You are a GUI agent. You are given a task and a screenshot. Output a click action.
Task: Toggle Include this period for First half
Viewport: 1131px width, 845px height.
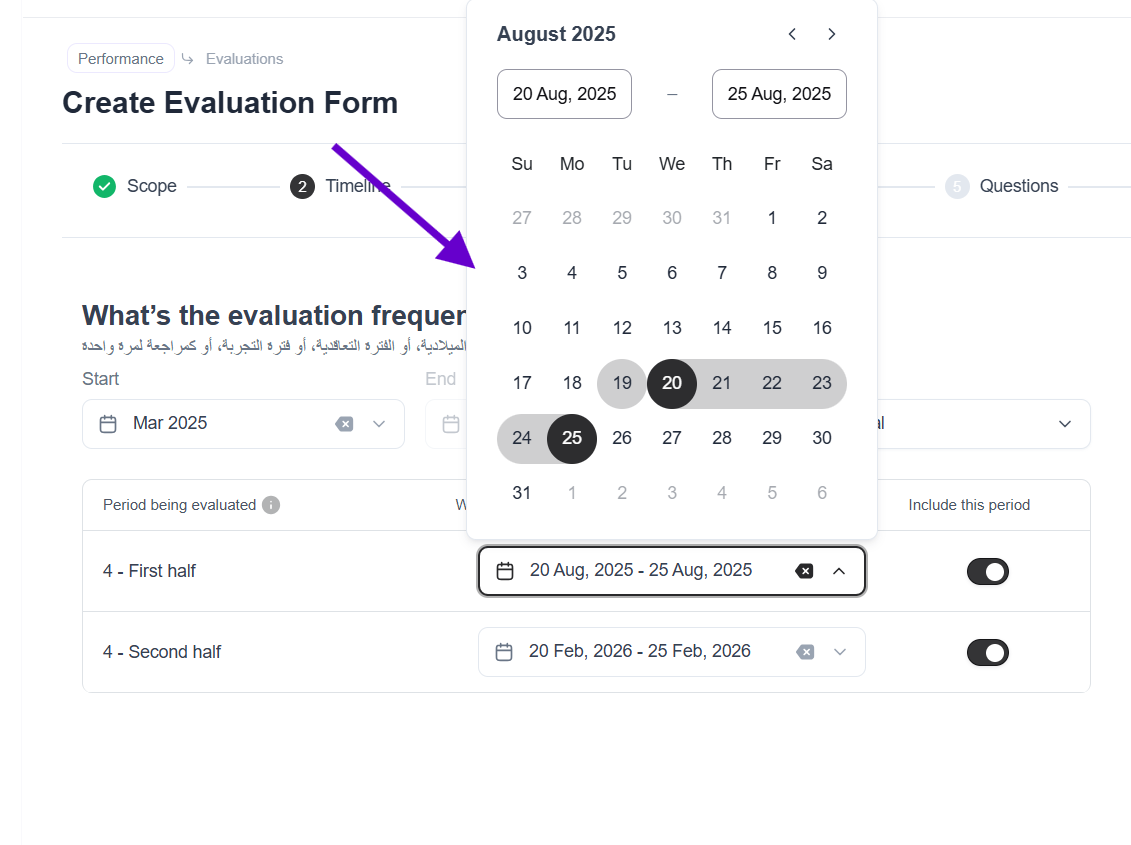pyautogui.click(x=987, y=571)
